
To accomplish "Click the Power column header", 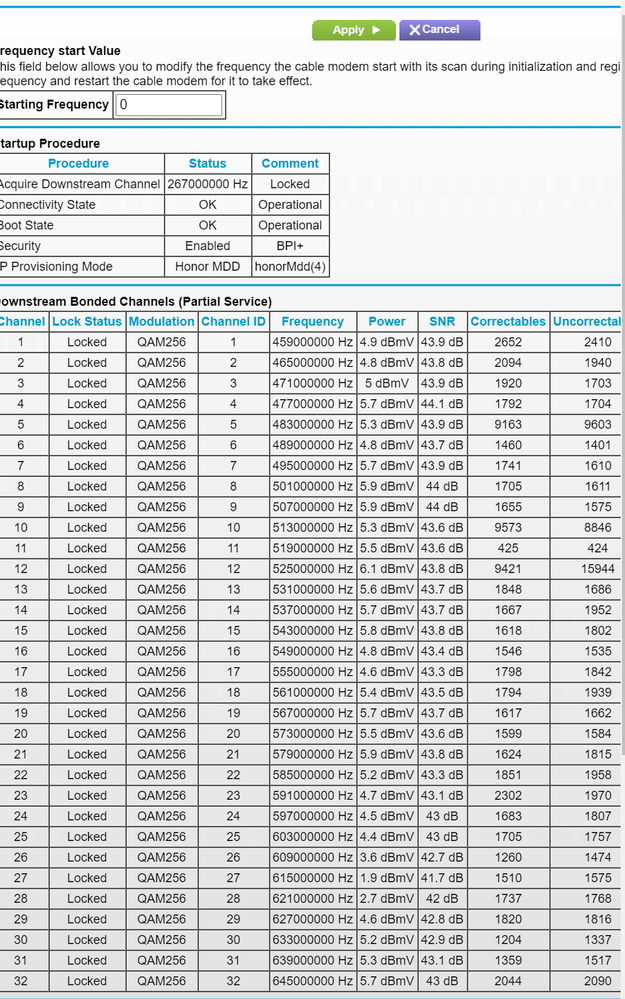I will [x=387, y=321].
